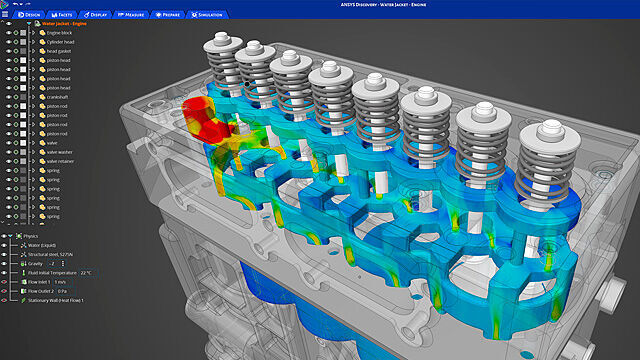The height and width of the screenshot is (360, 640).
Task: Toggle the green physics circle for Engine block
Action: (16, 33)
